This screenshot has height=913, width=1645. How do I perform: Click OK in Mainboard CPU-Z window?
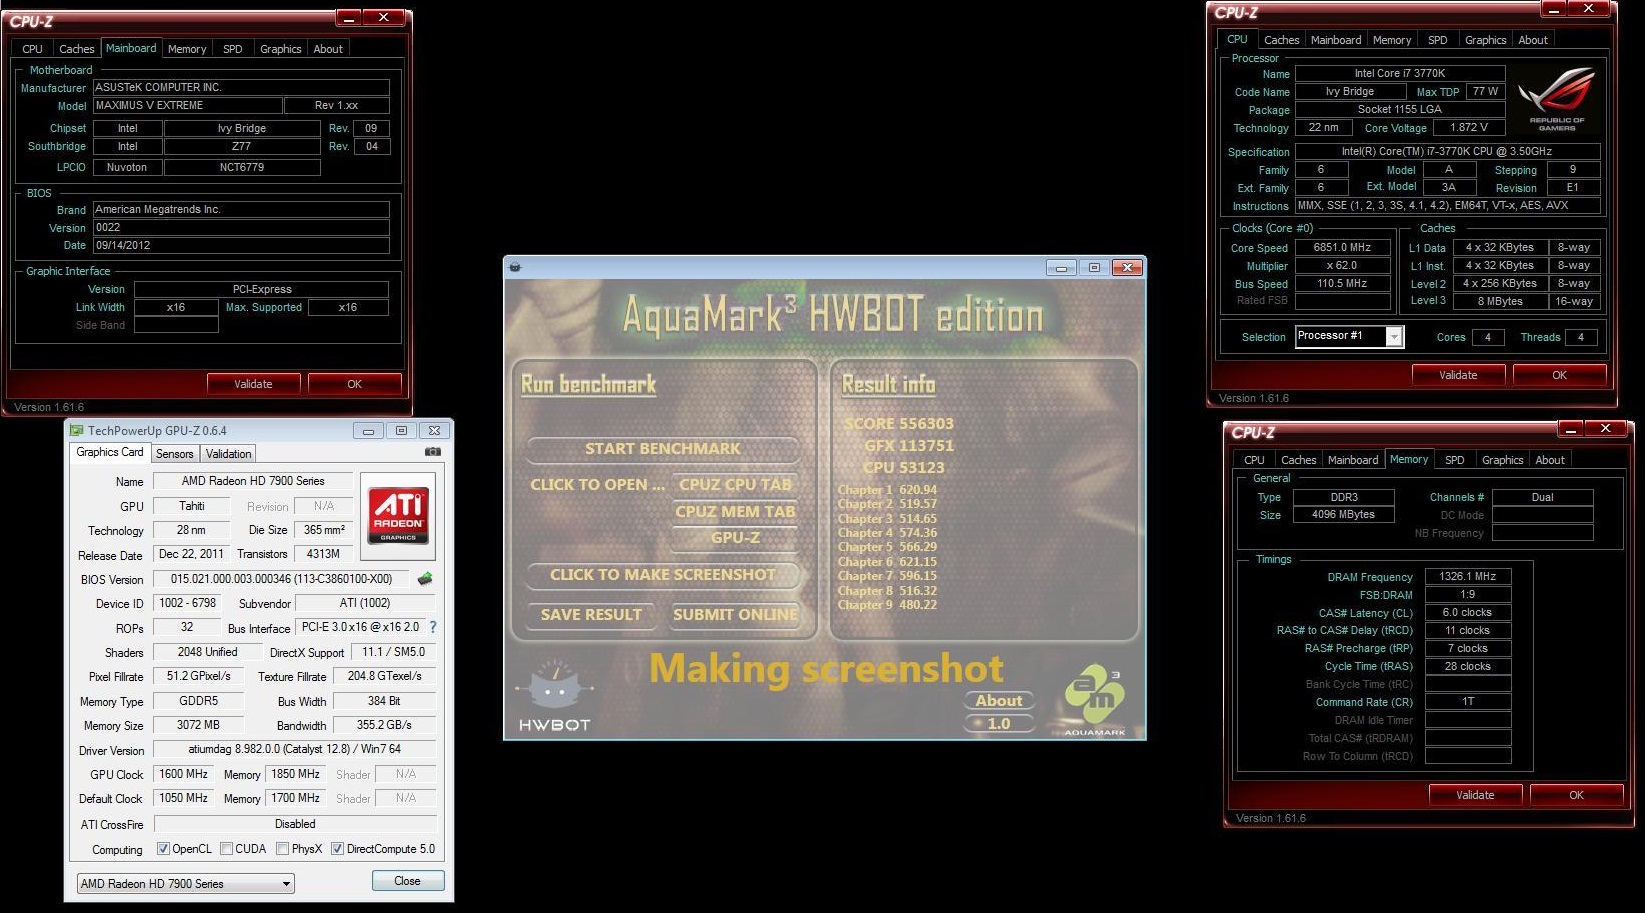[355, 384]
